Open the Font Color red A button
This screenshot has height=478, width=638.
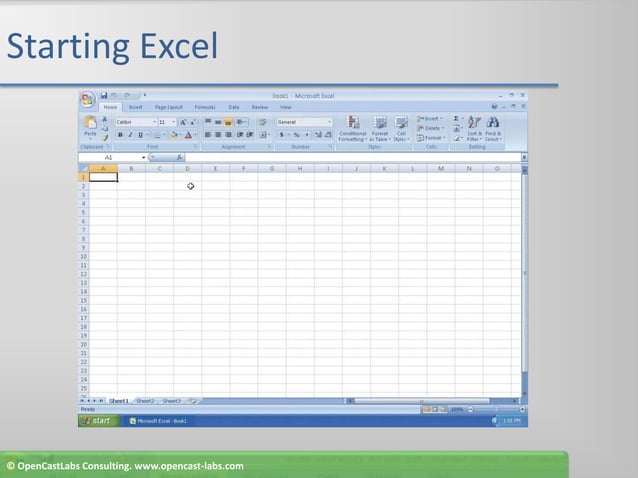click(x=190, y=135)
